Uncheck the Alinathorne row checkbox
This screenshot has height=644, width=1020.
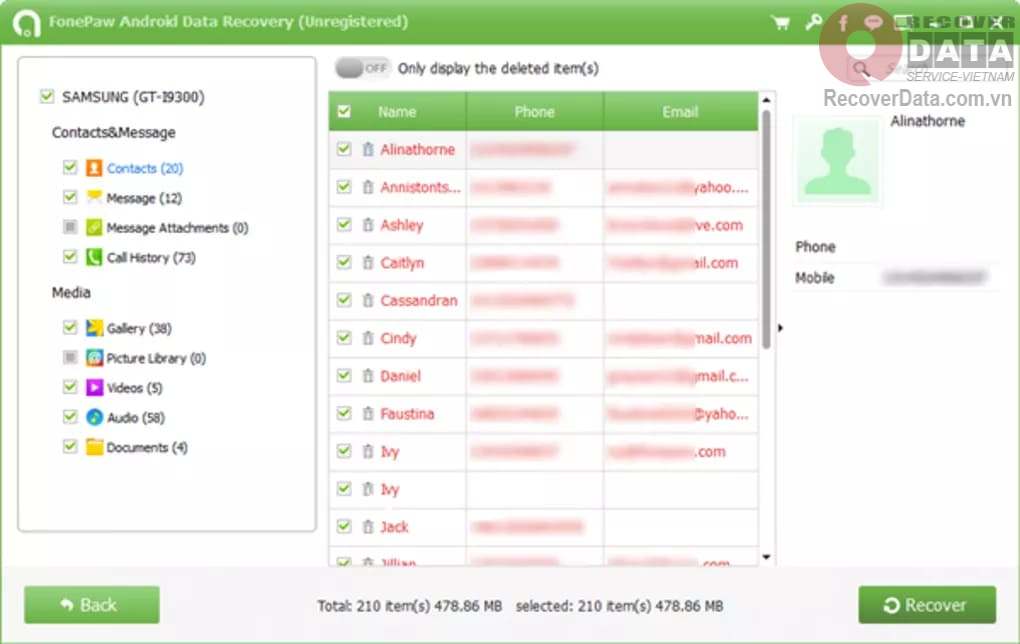[344, 149]
